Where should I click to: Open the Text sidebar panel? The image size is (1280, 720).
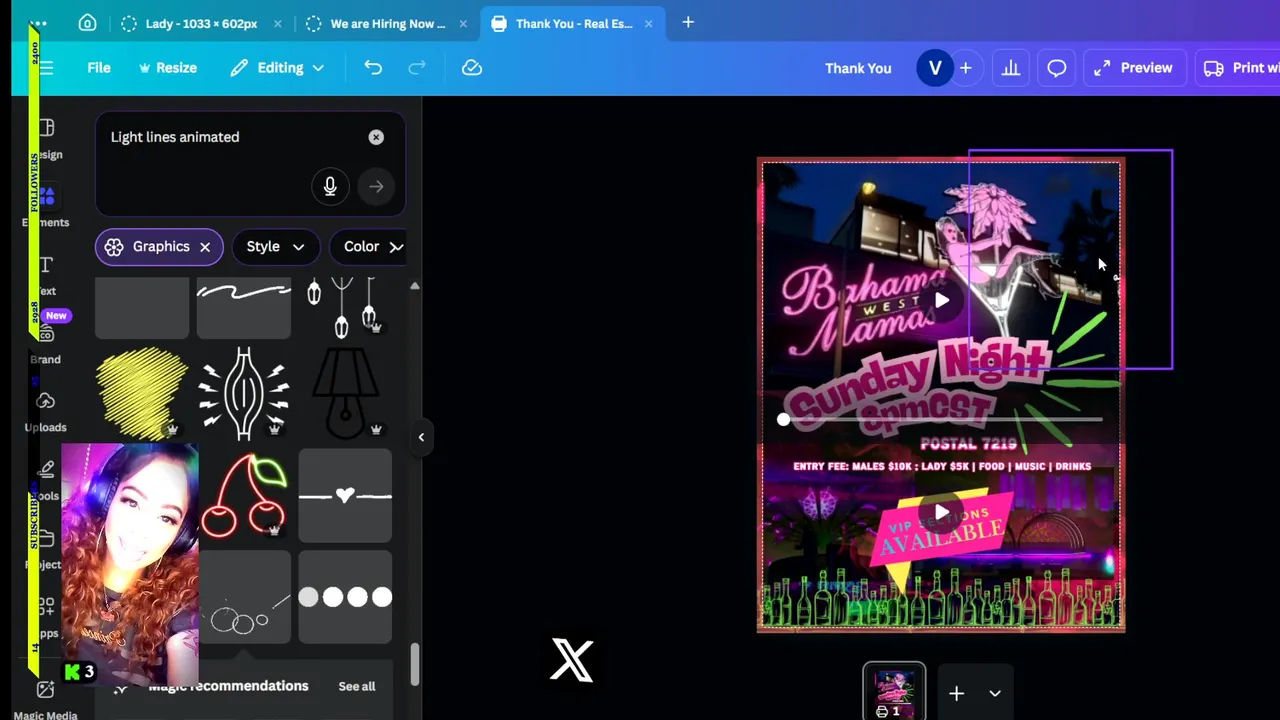click(46, 276)
